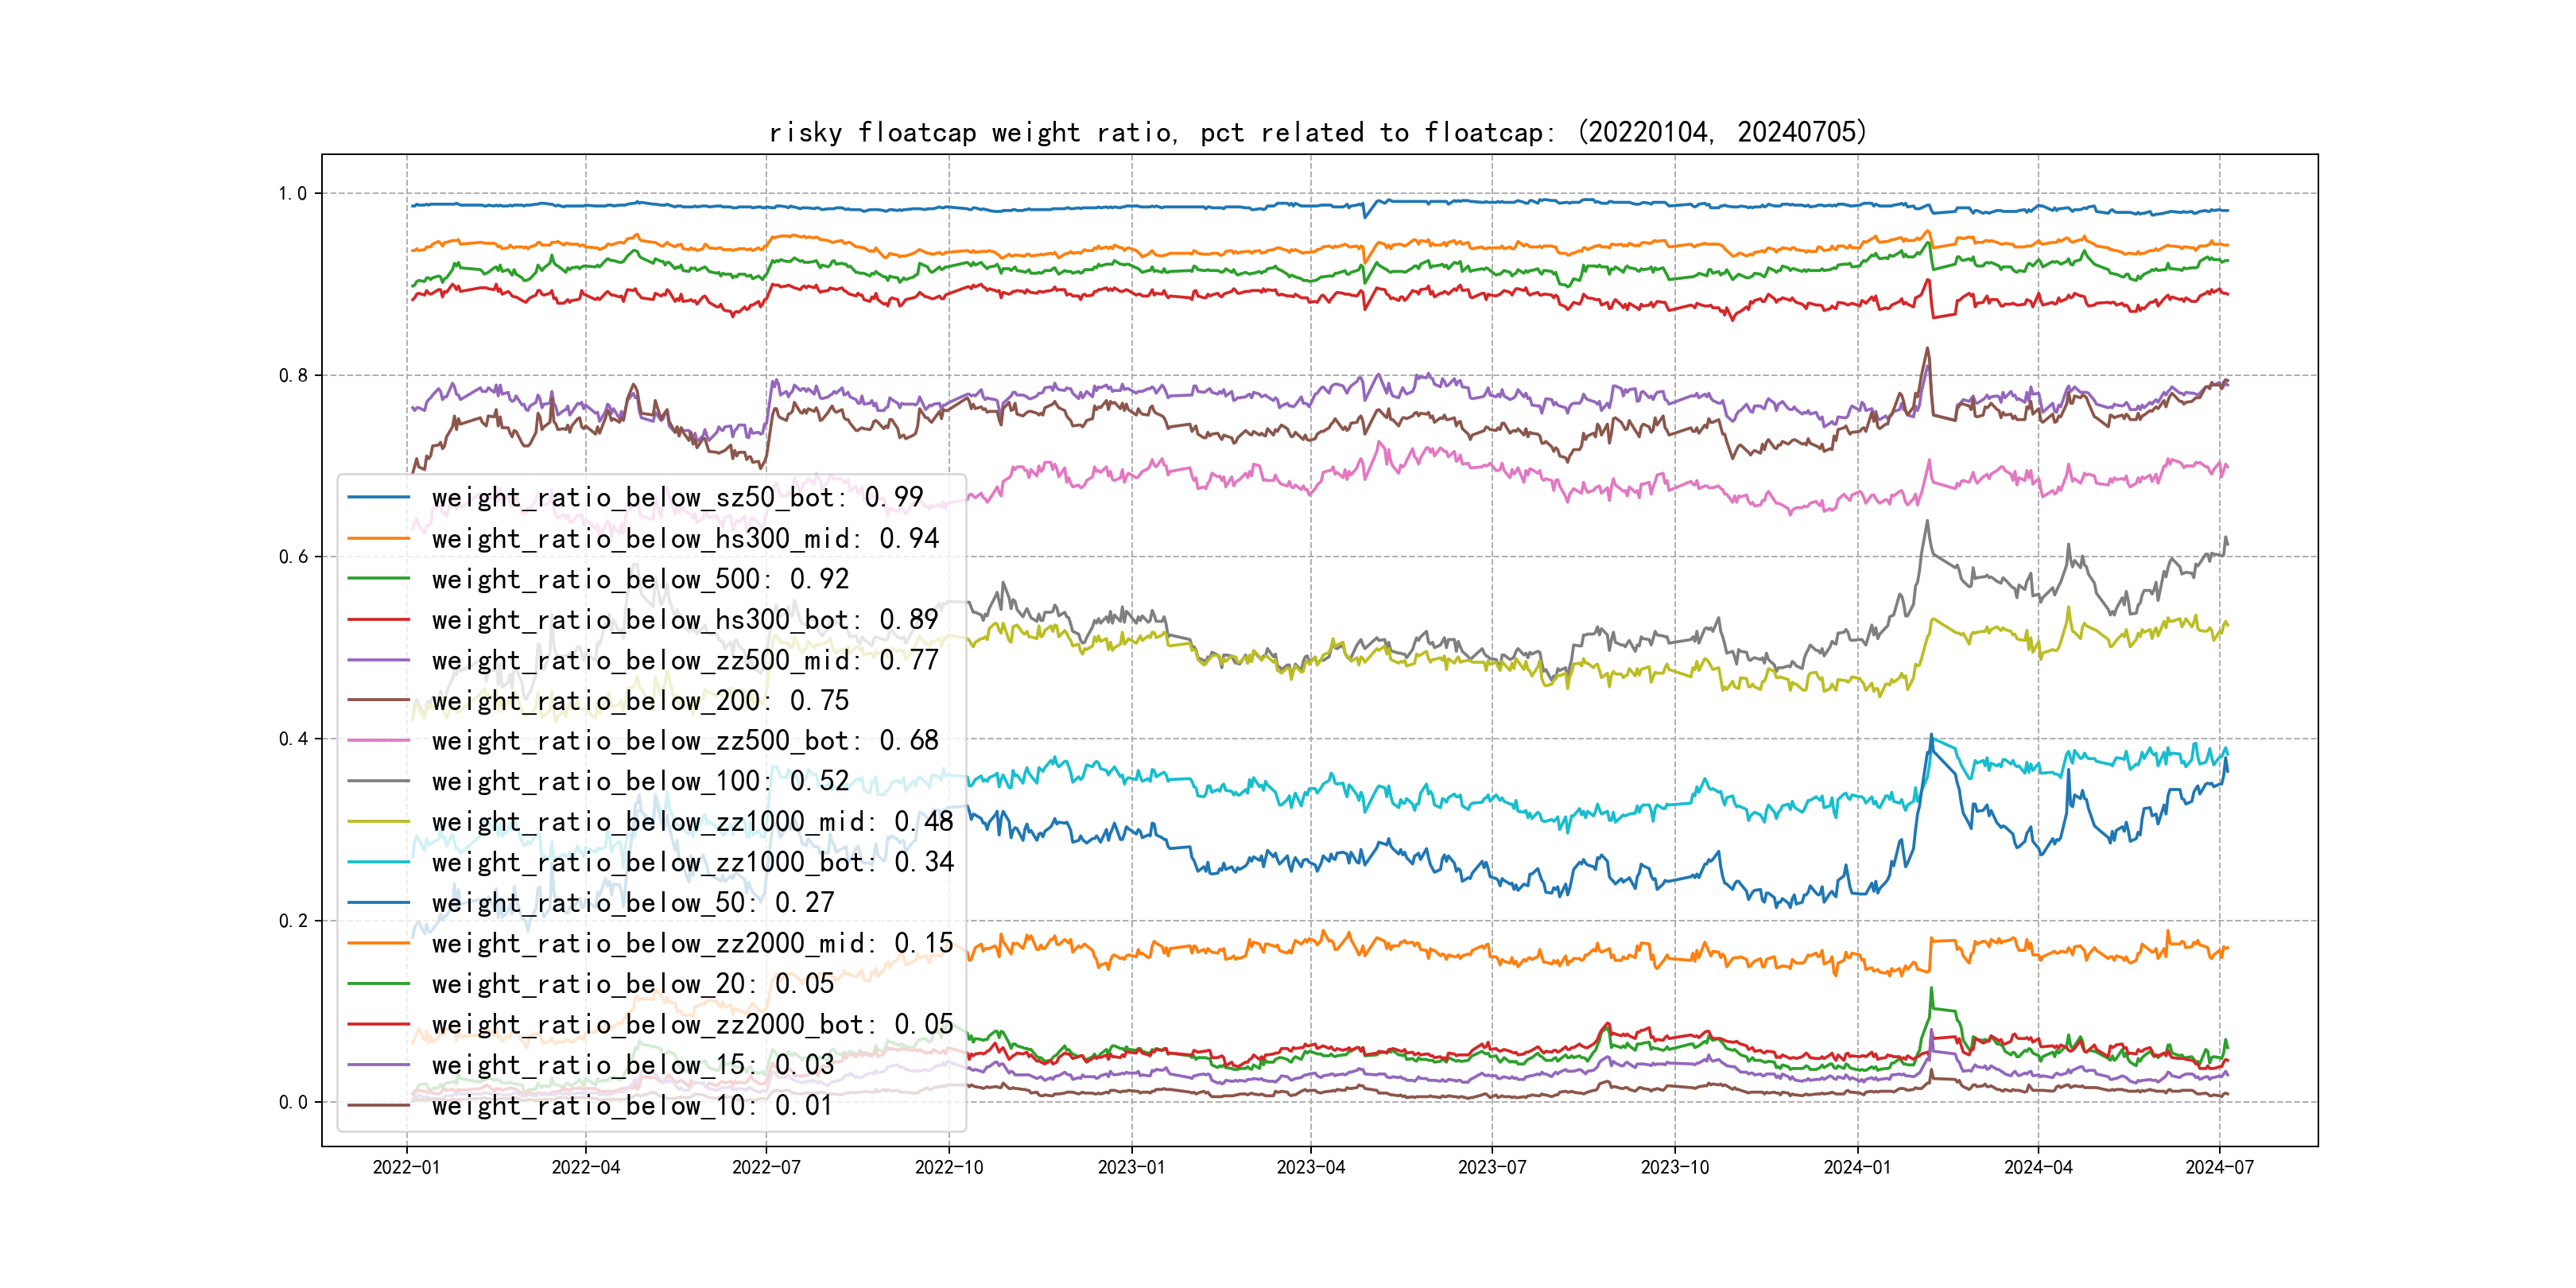Image resolution: width=2576 pixels, height=1288 pixels.
Task: Click blue line swatch for sz50_bot legend entry
Action: click(x=378, y=497)
